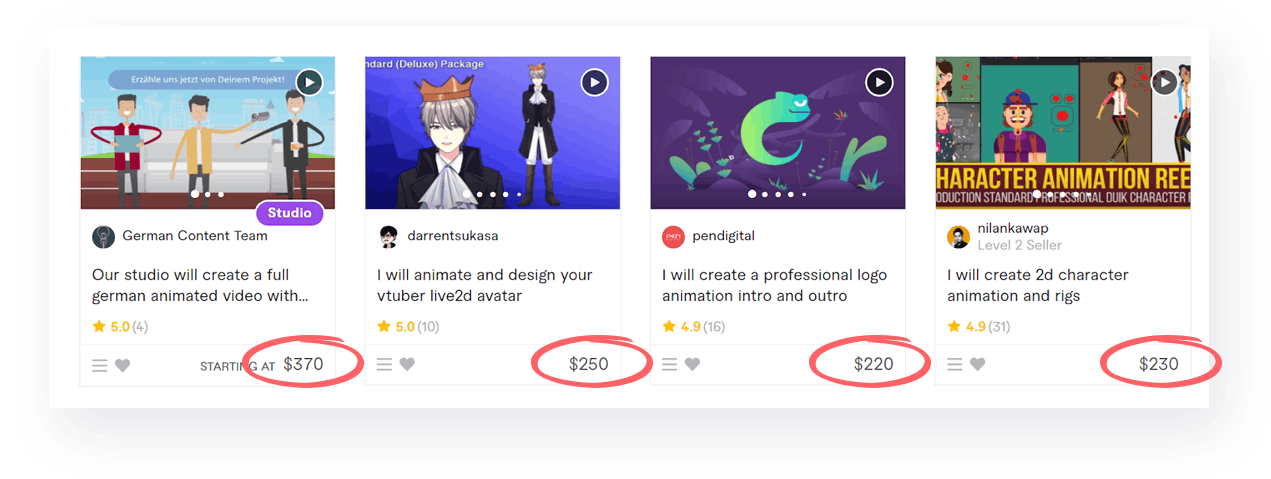The width and height of the screenshot is (1271, 479).
Task: Open list menu on German video gig
Action: pos(100,366)
